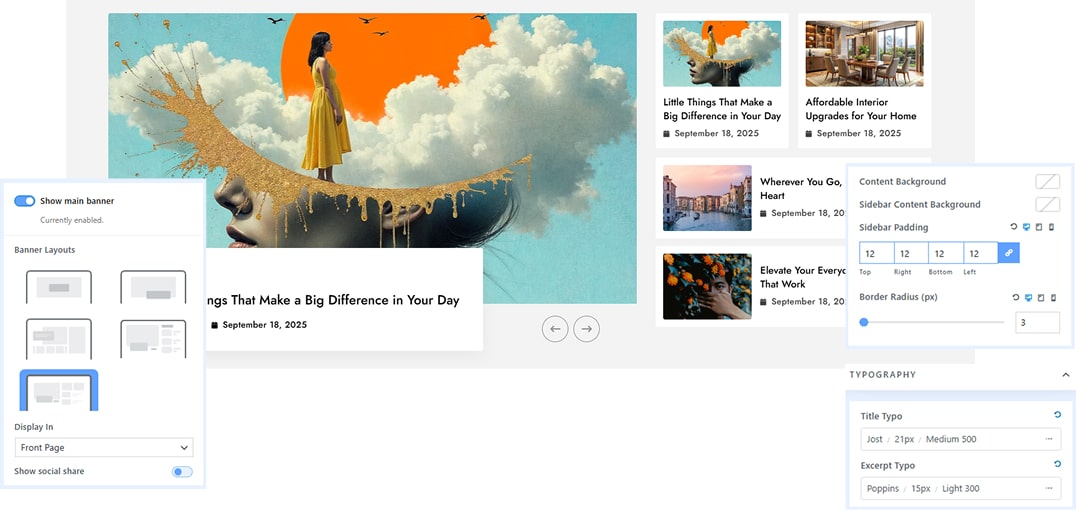Image resolution: width=1076 pixels, height=510 pixels.
Task: Open Excerpt Typo font options
Action: pos(1049,488)
